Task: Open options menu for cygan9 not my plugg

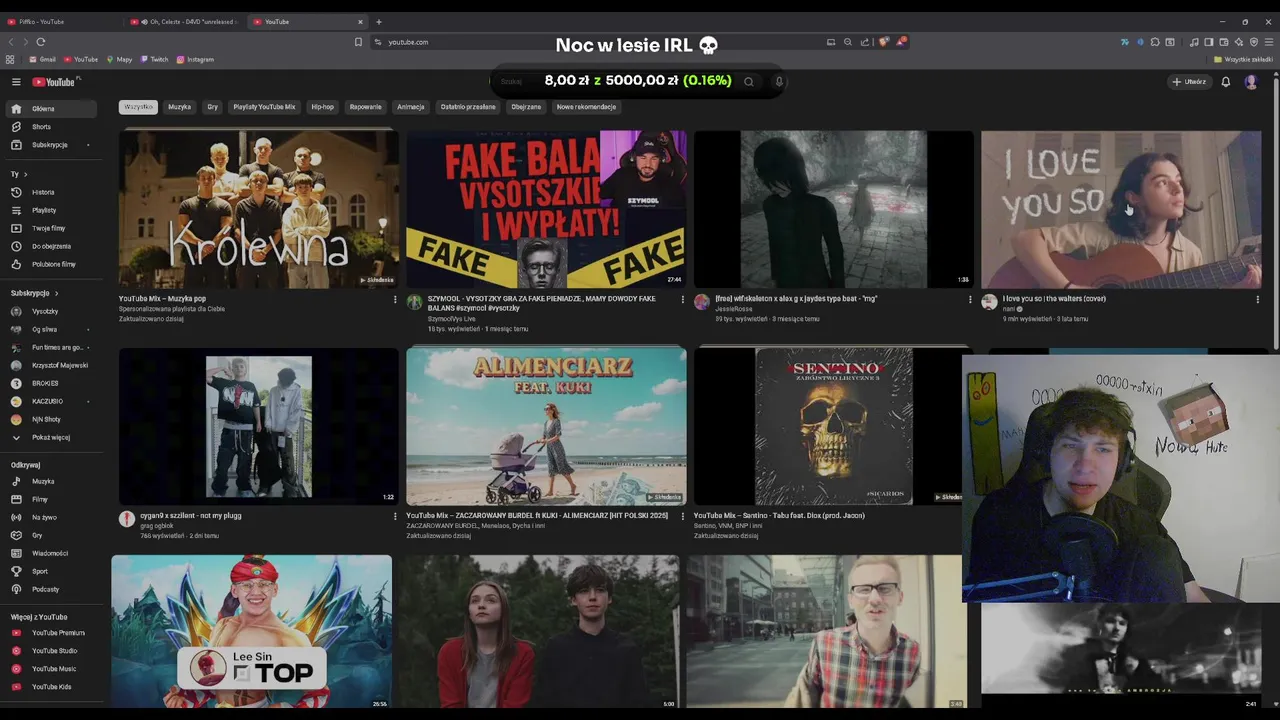Action: pos(395,516)
